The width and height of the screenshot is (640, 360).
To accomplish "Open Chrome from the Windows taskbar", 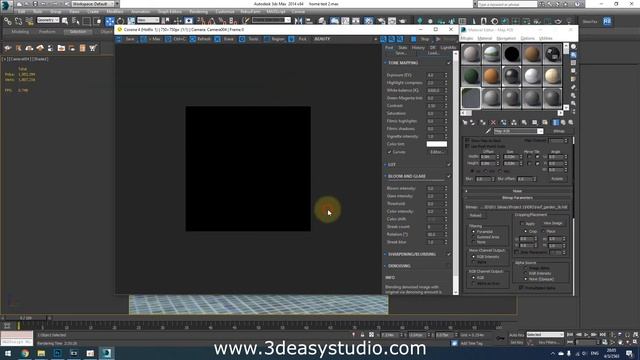I will click(x=25, y=353).
